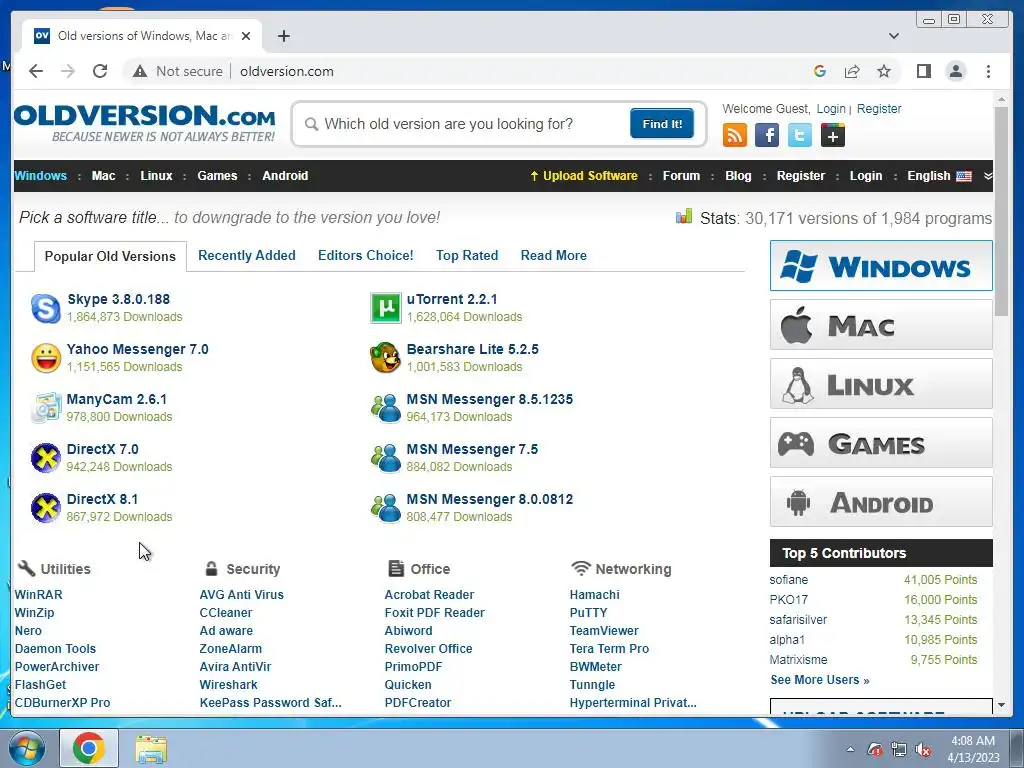
Task: Expand Chrome tab search chevron
Action: (894, 36)
